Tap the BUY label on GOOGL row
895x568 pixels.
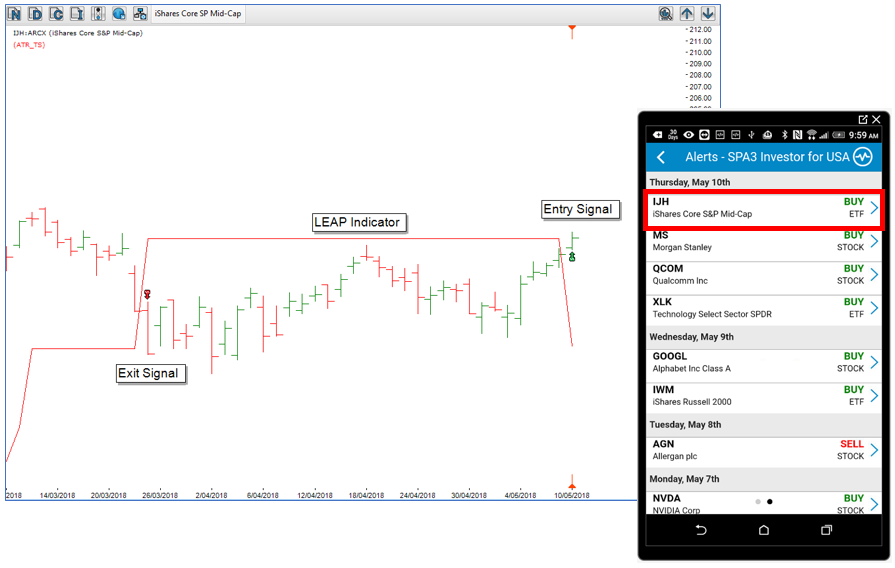[x=854, y=356]
